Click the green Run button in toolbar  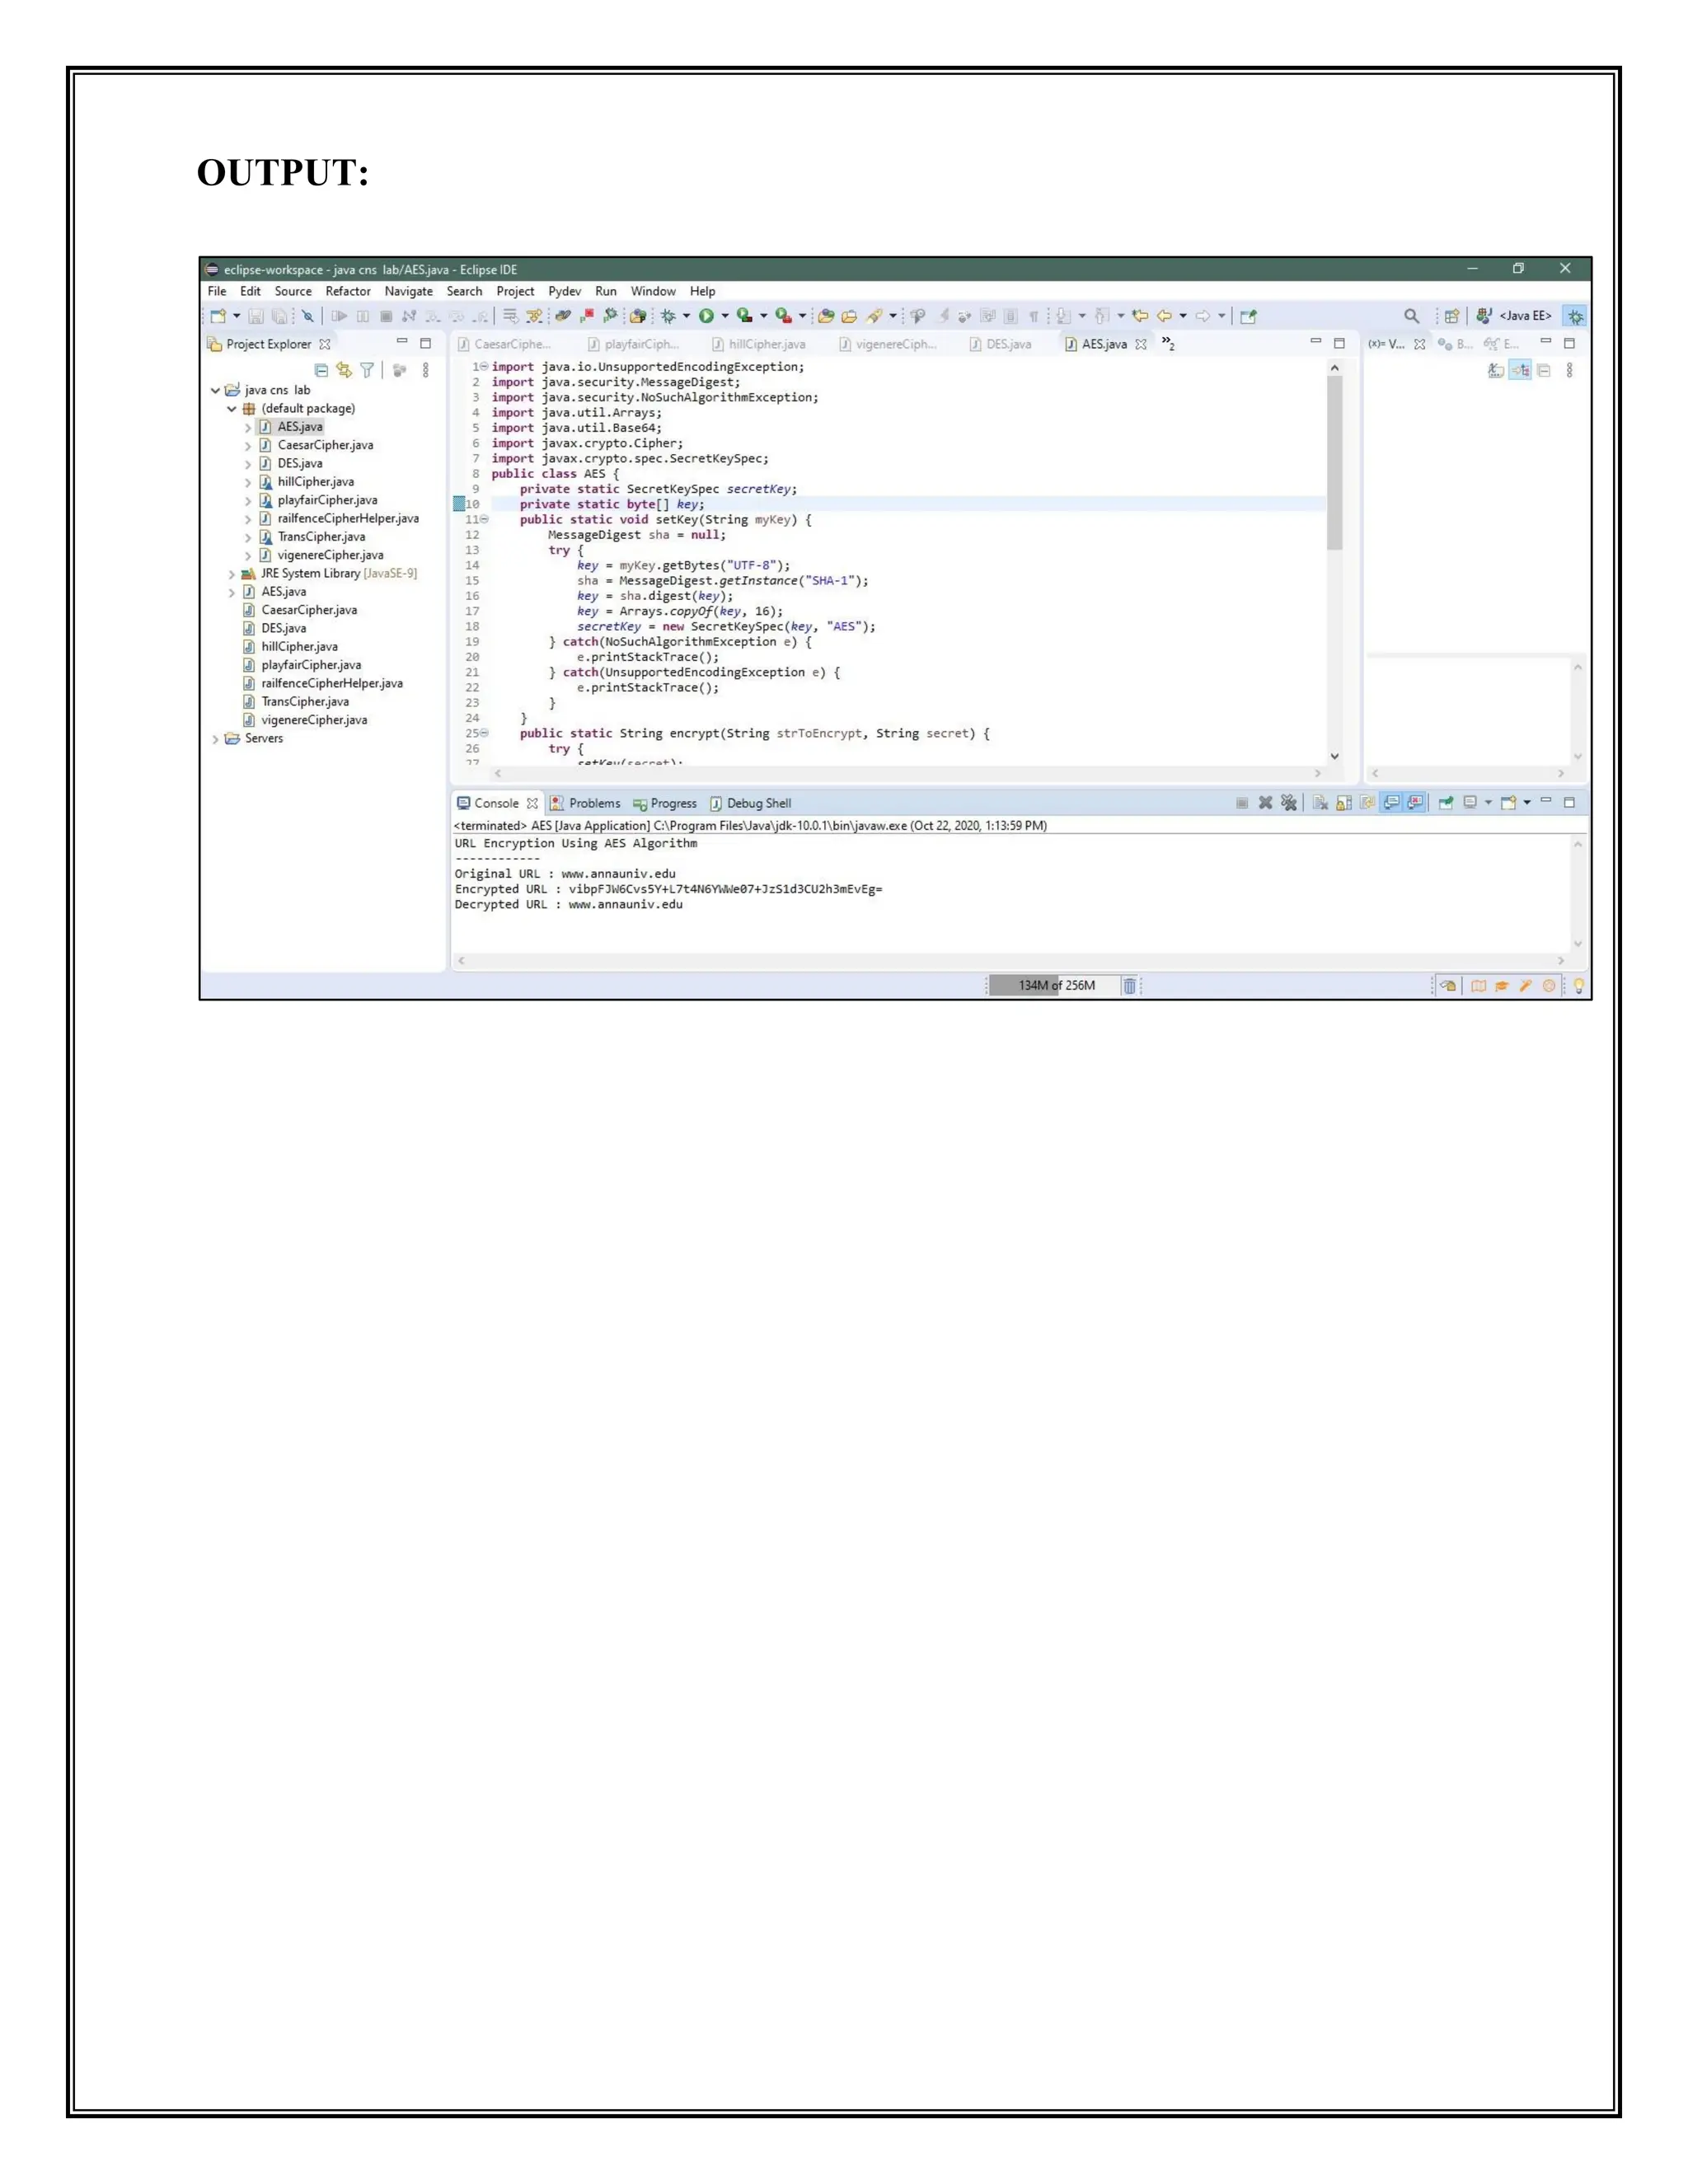tap(706, 316)
